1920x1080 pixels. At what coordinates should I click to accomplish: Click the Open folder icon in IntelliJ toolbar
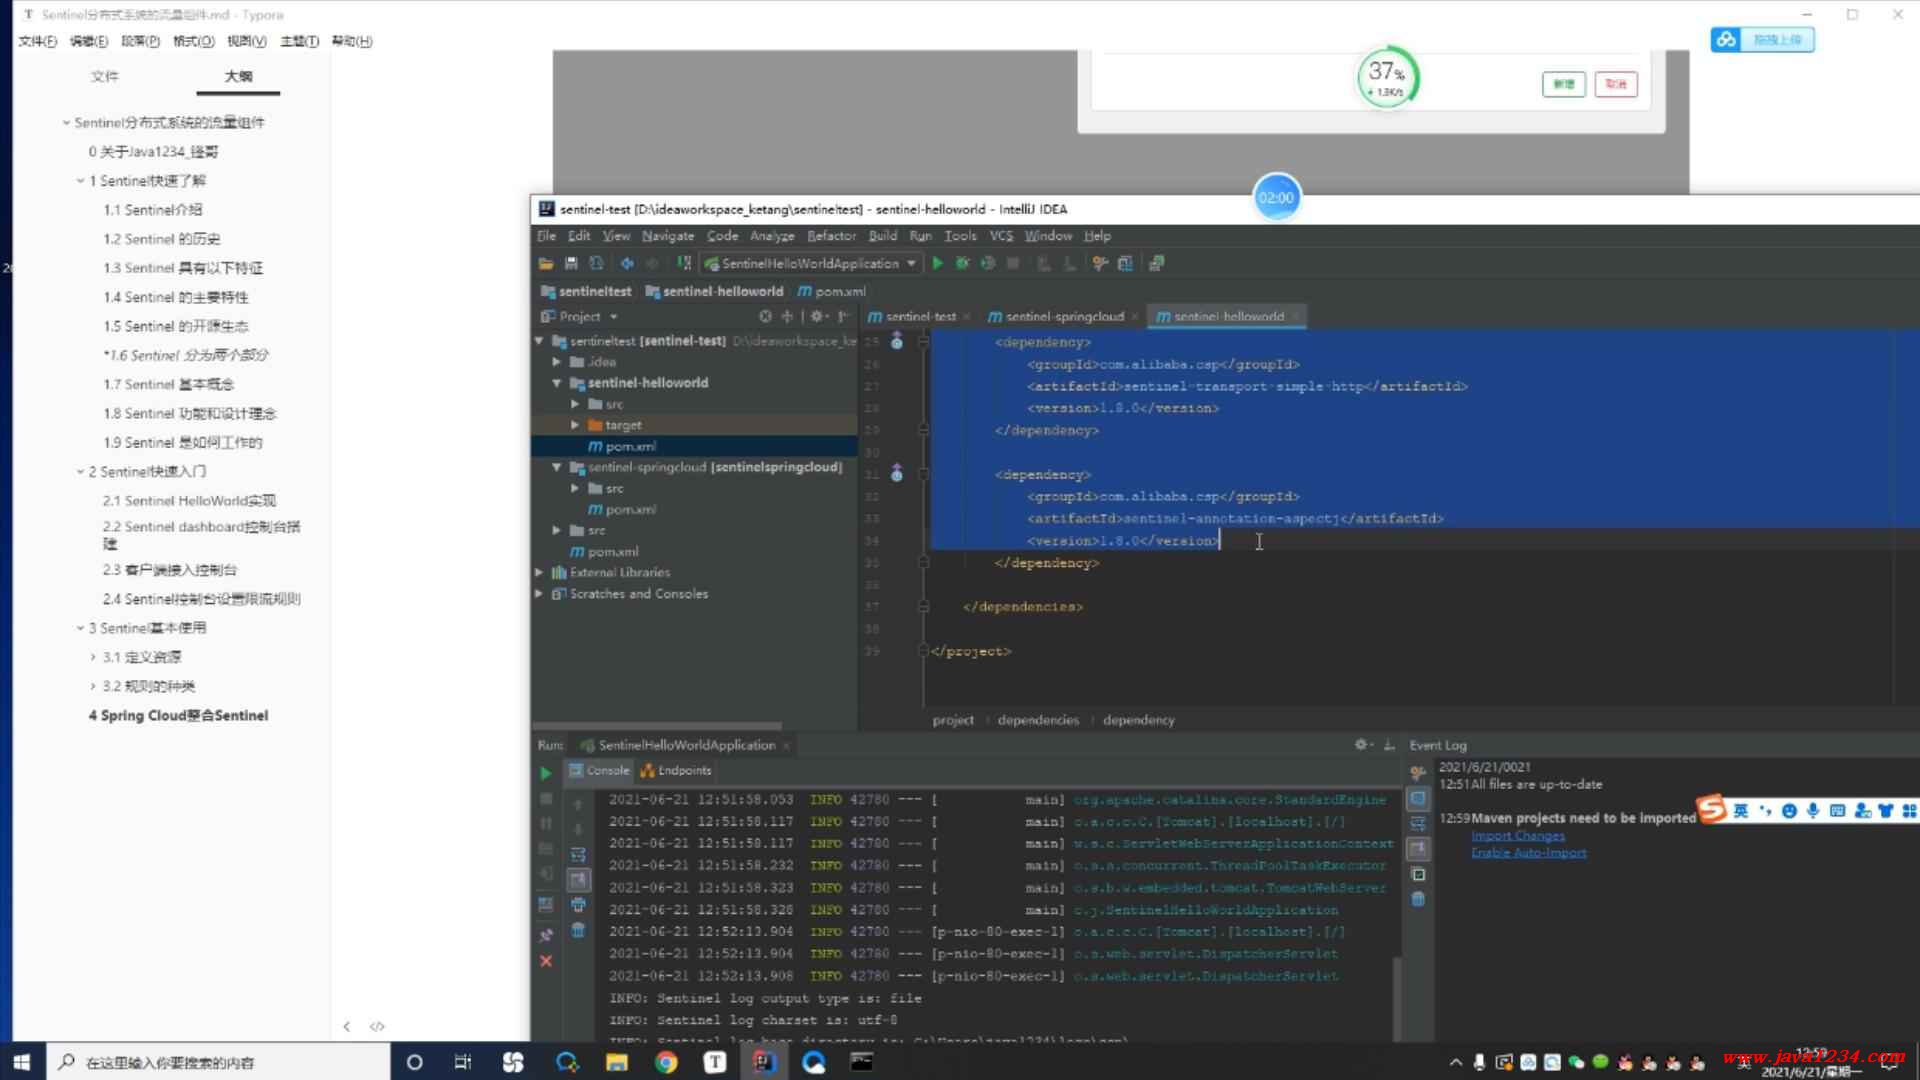[546, 264]
